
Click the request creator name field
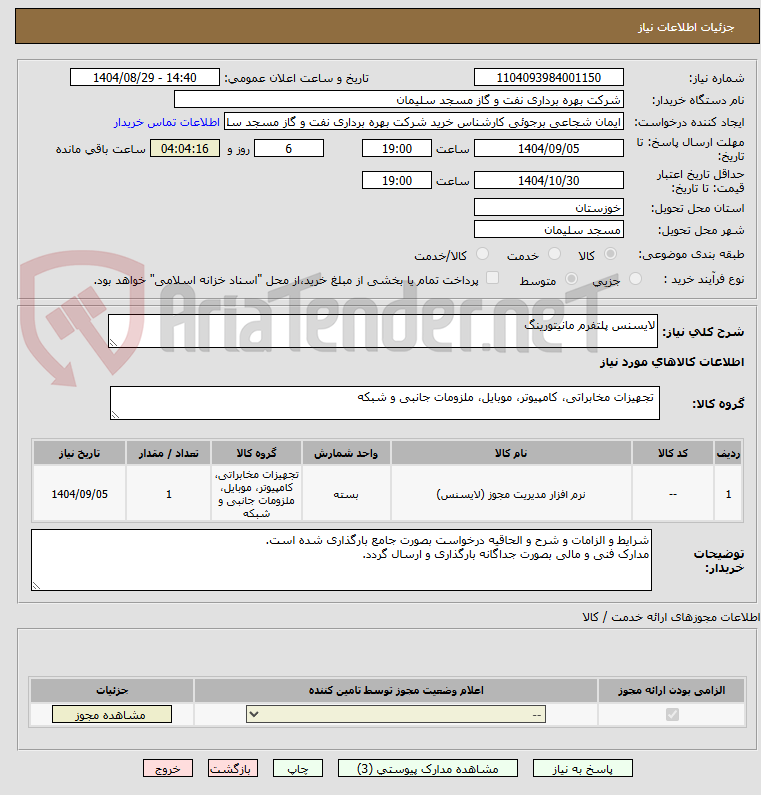point(424,122)
